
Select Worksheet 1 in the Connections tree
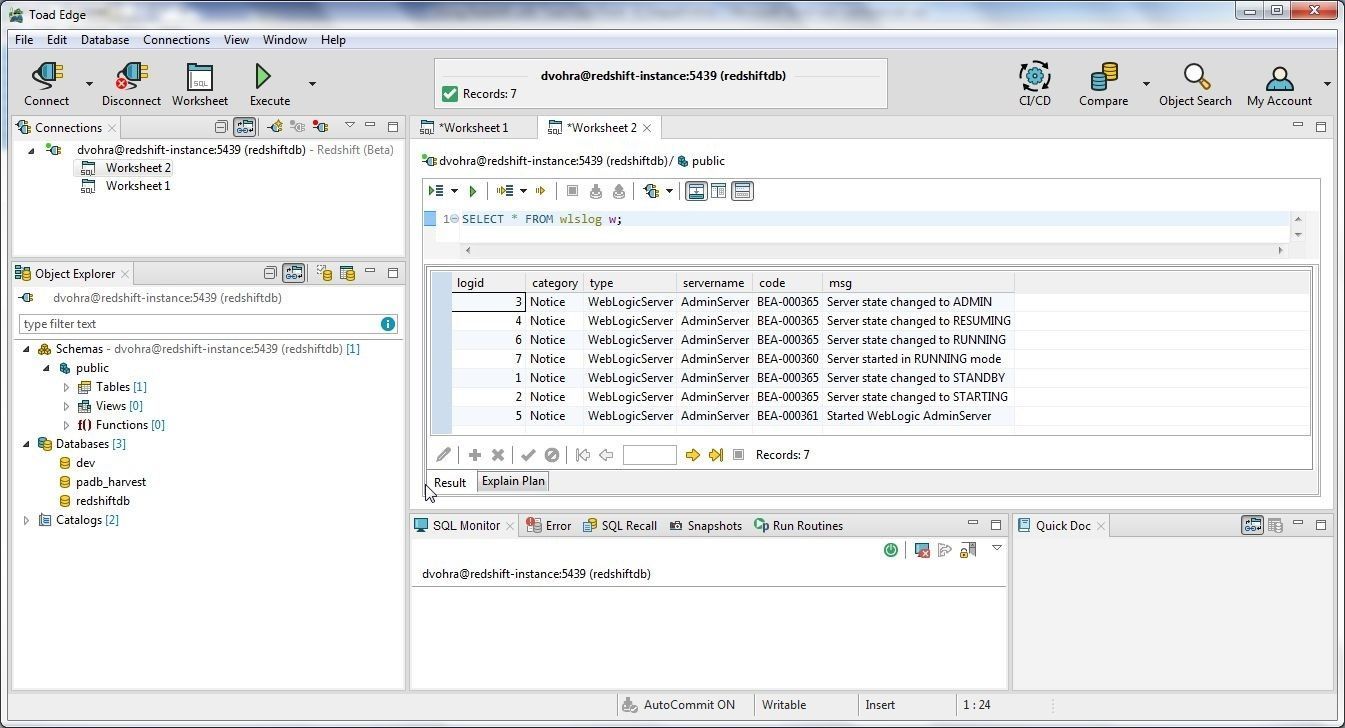[138, 186]
